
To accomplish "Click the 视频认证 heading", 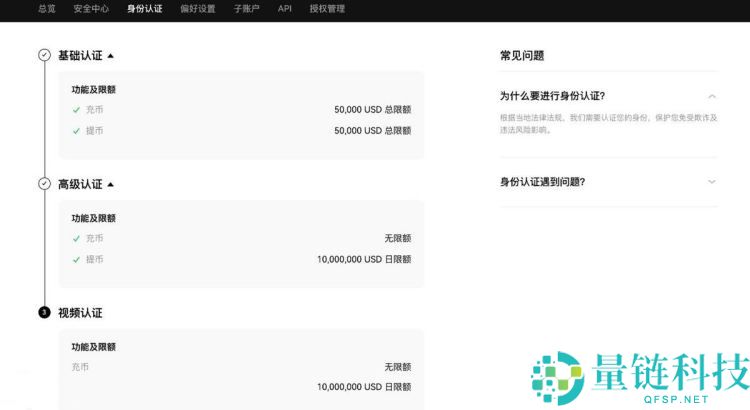I will pyautogui.click(x=80, y=313).
